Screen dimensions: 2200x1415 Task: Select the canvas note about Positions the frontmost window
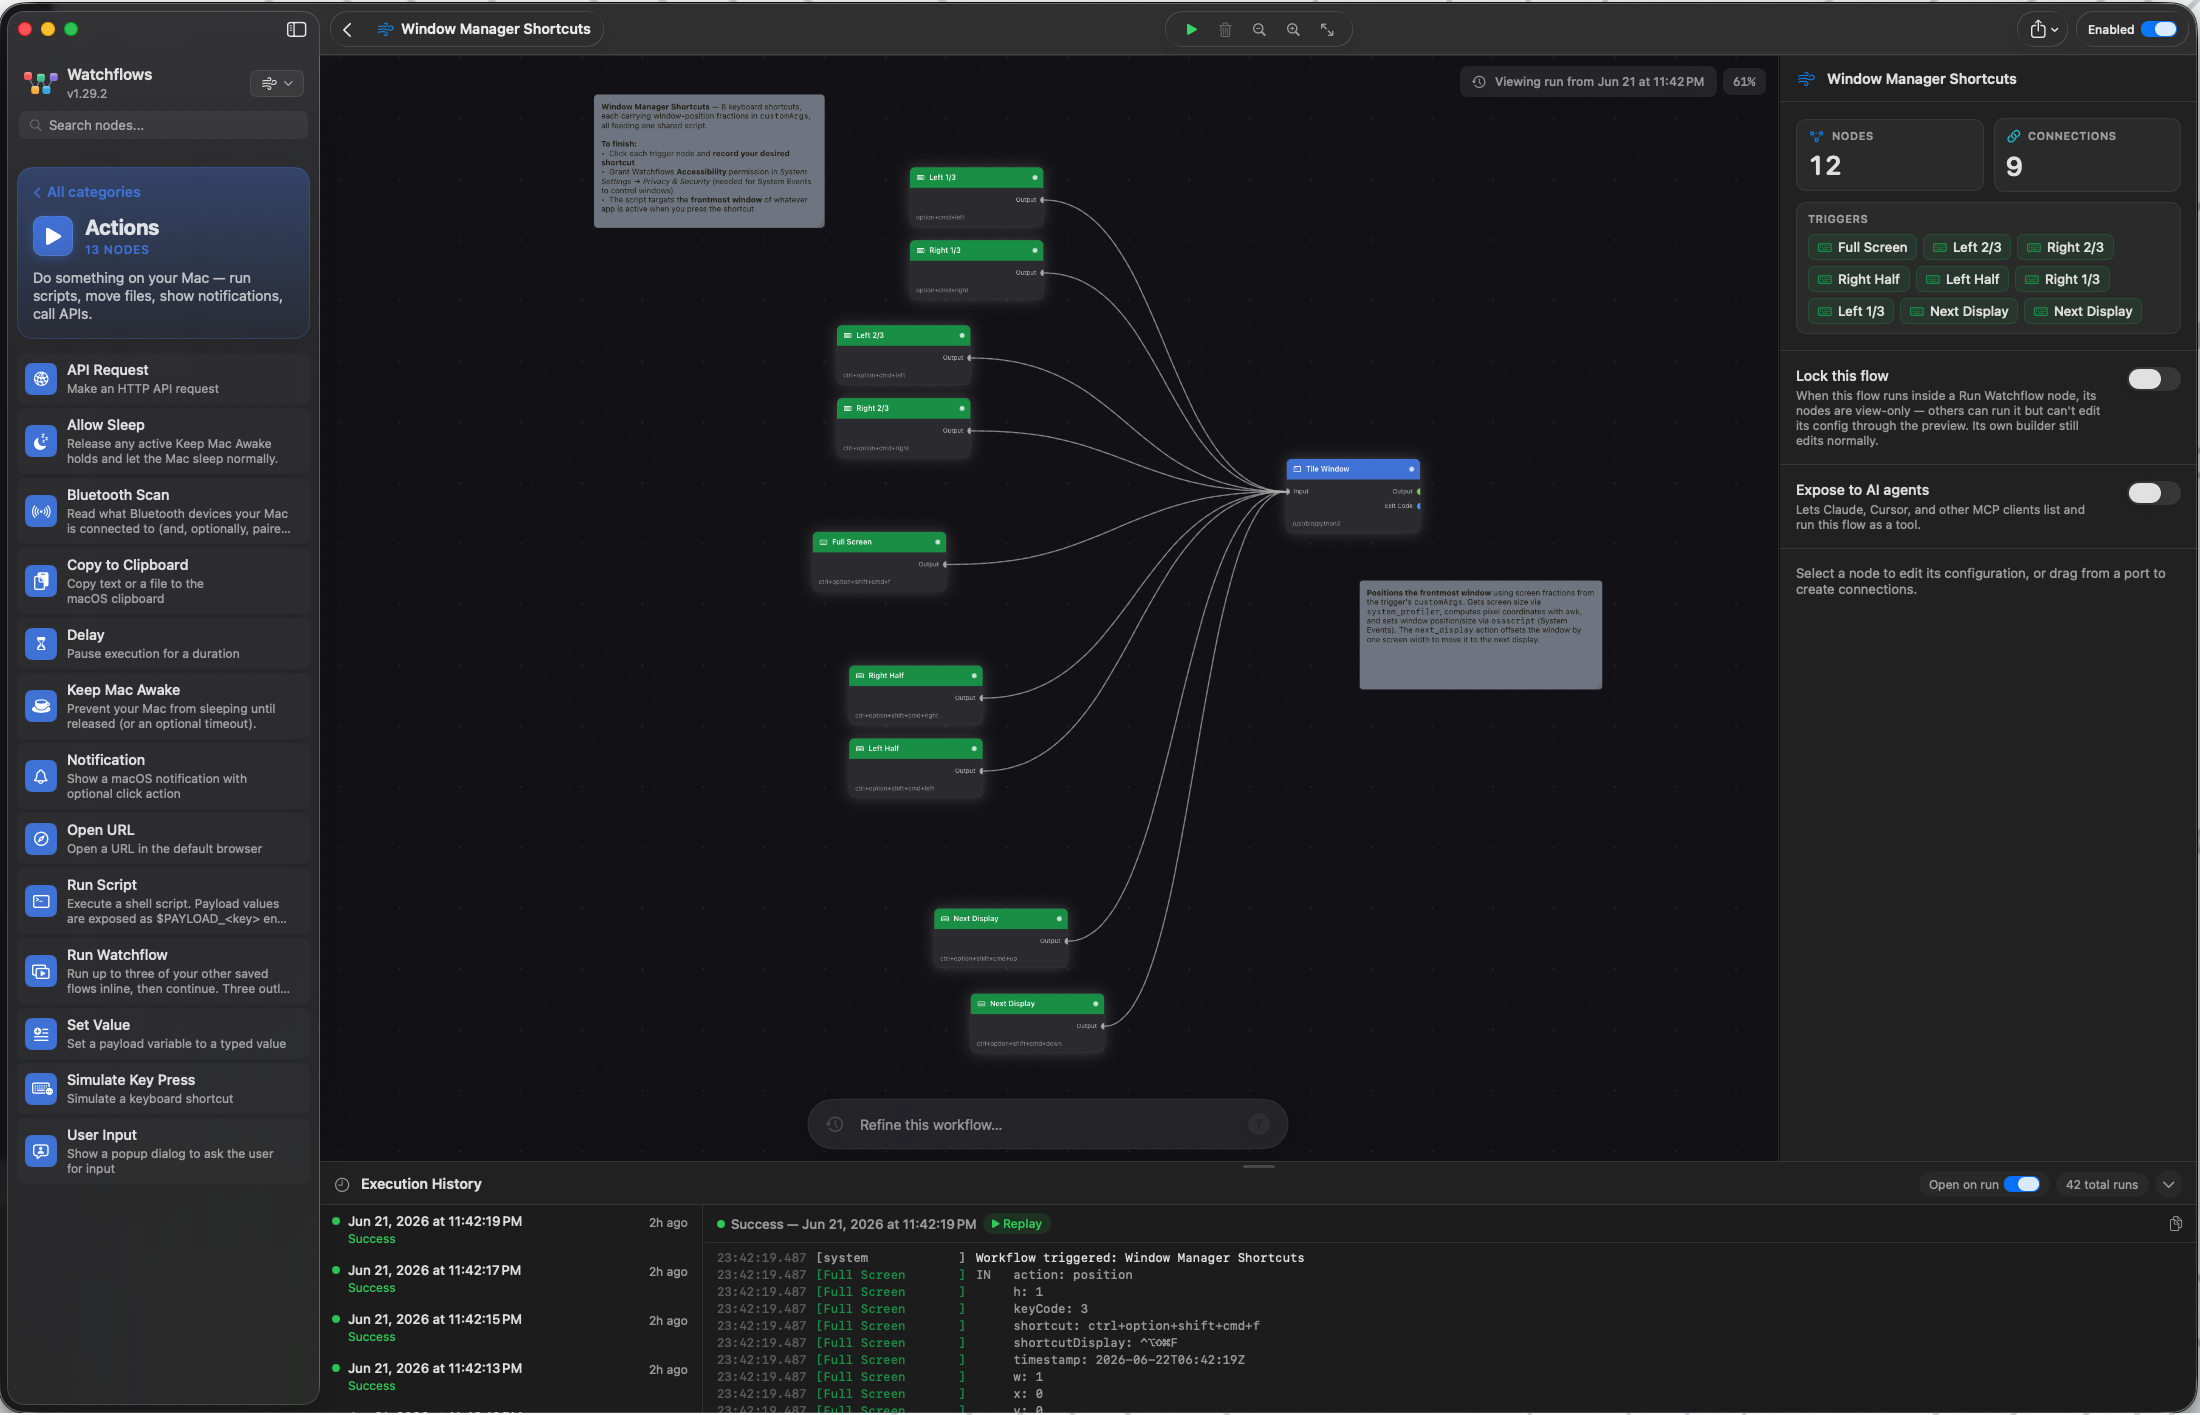click(1480, 635)
